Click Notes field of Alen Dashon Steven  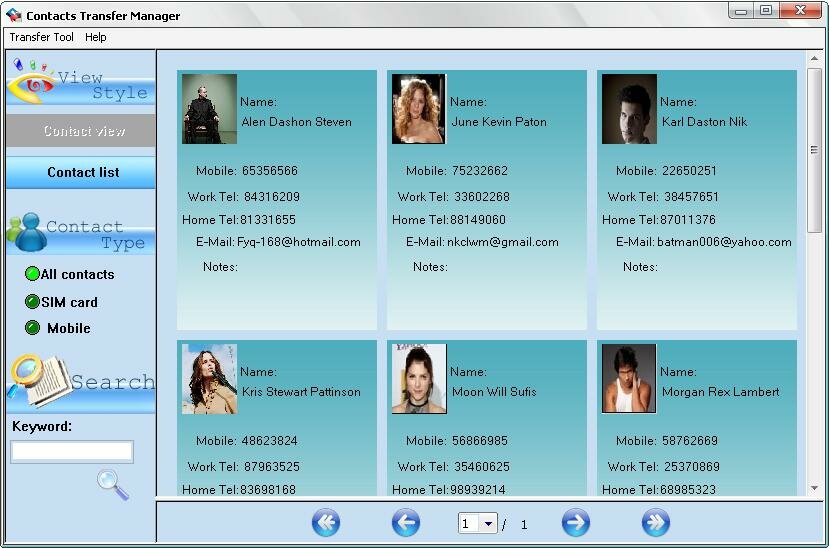[220, 267]
